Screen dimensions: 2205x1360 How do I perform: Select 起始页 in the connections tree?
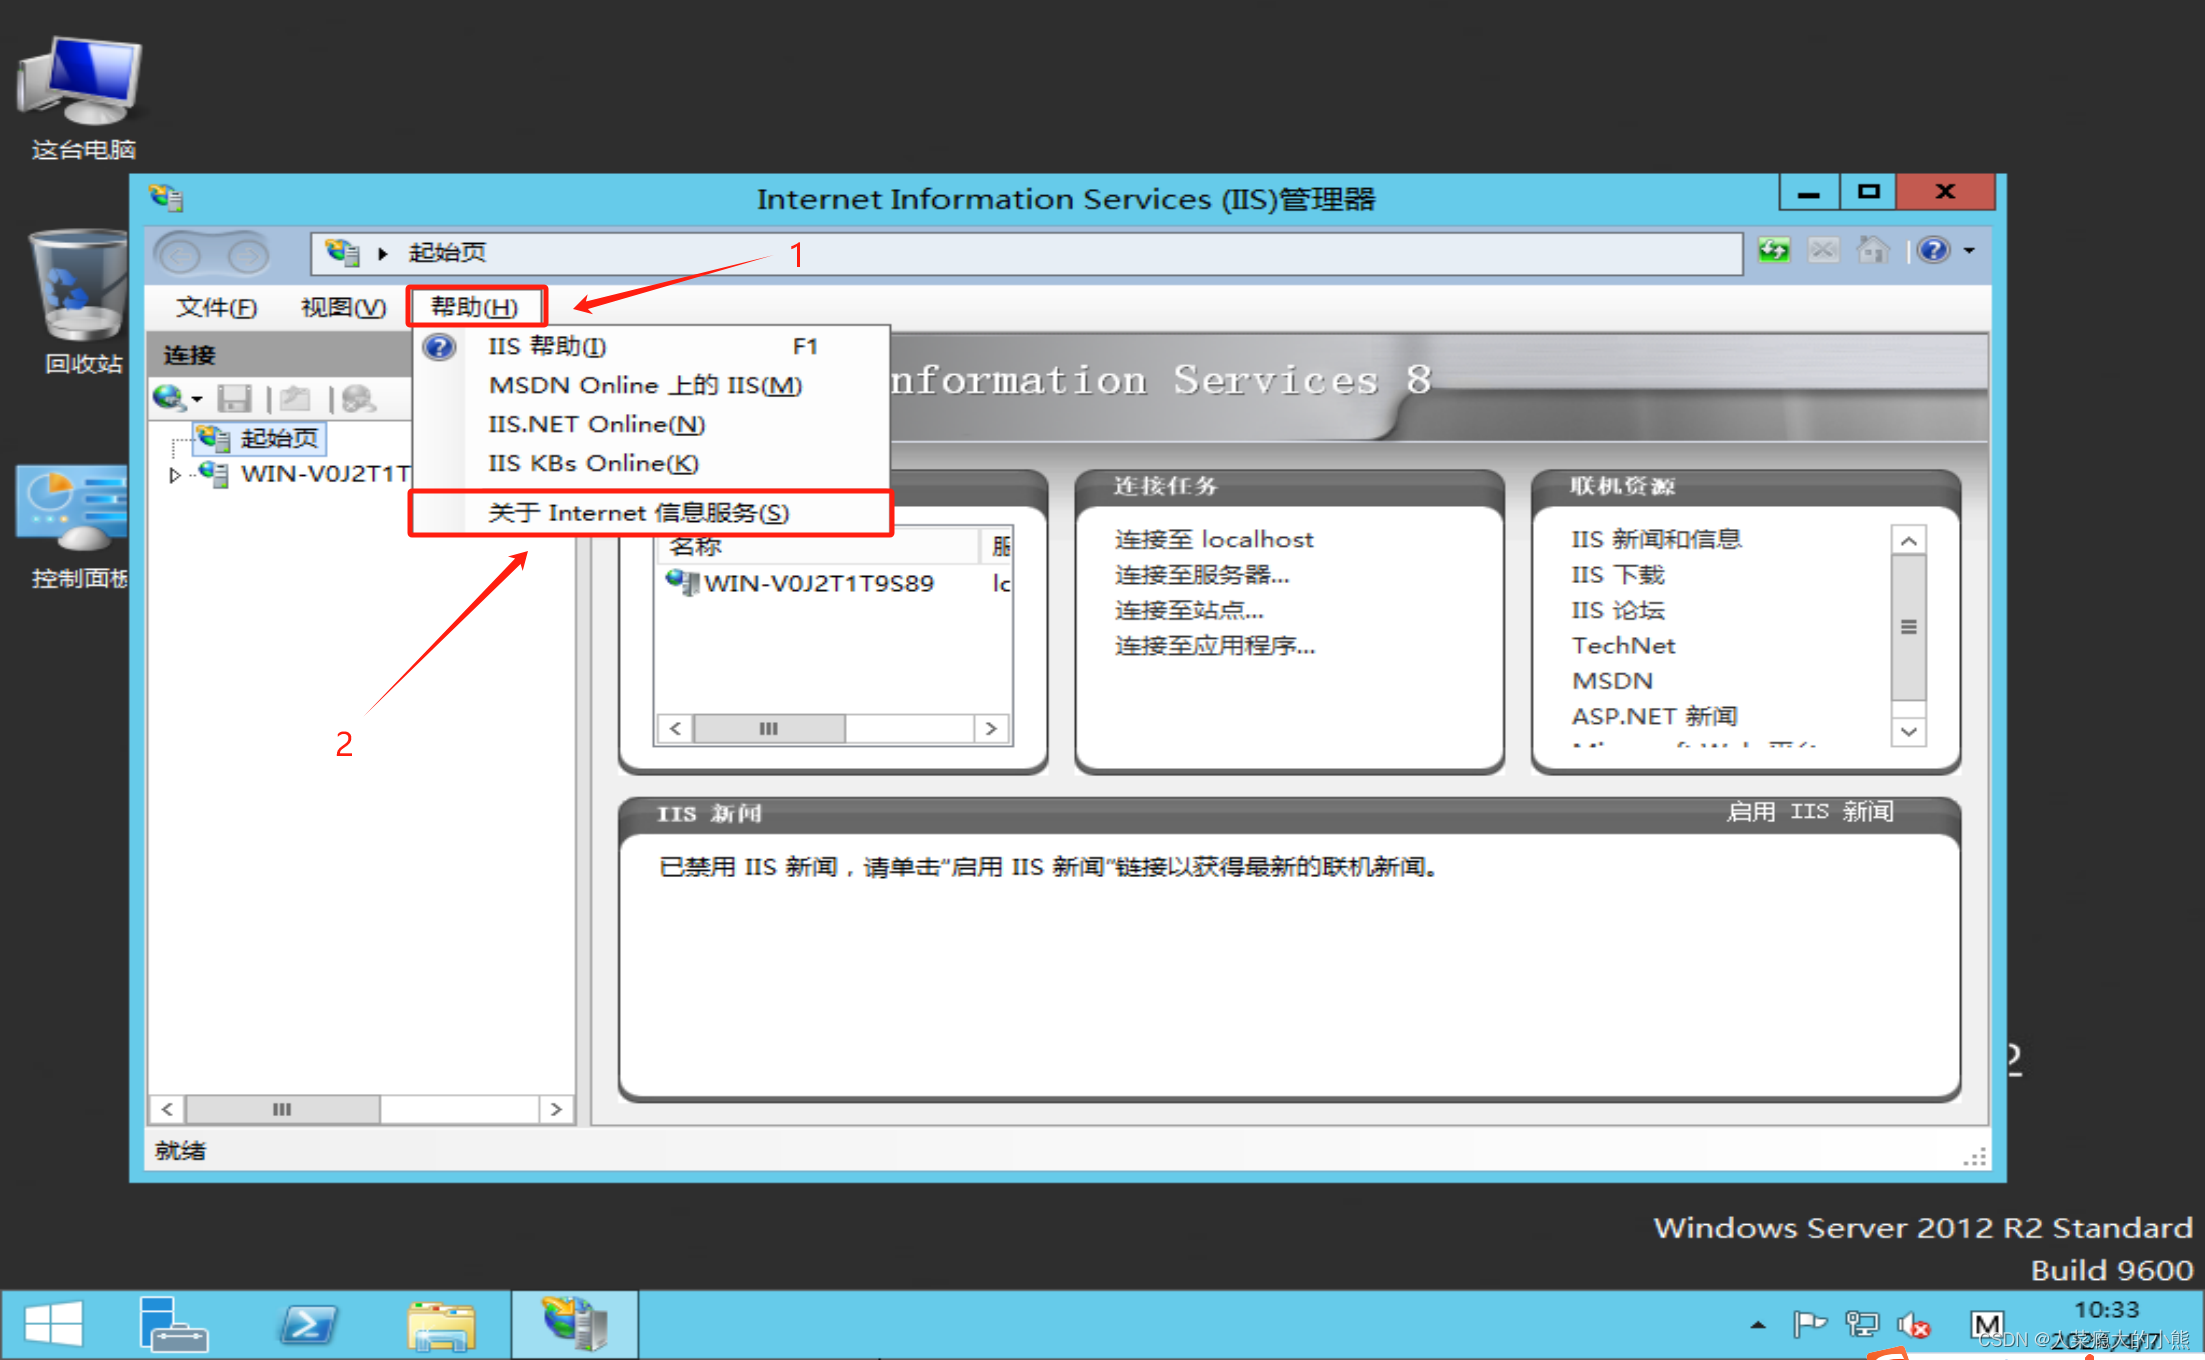278,438
